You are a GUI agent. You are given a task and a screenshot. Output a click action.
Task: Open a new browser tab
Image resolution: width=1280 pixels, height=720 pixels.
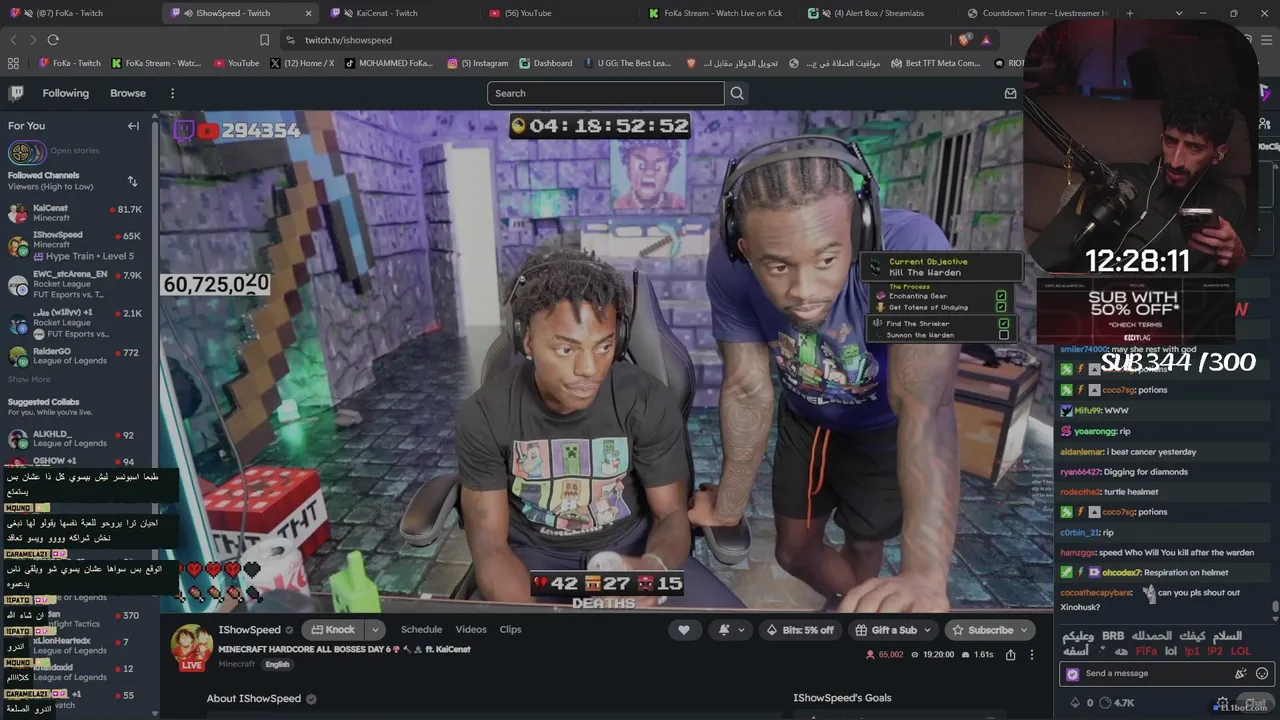click(x=1130, y=13)
